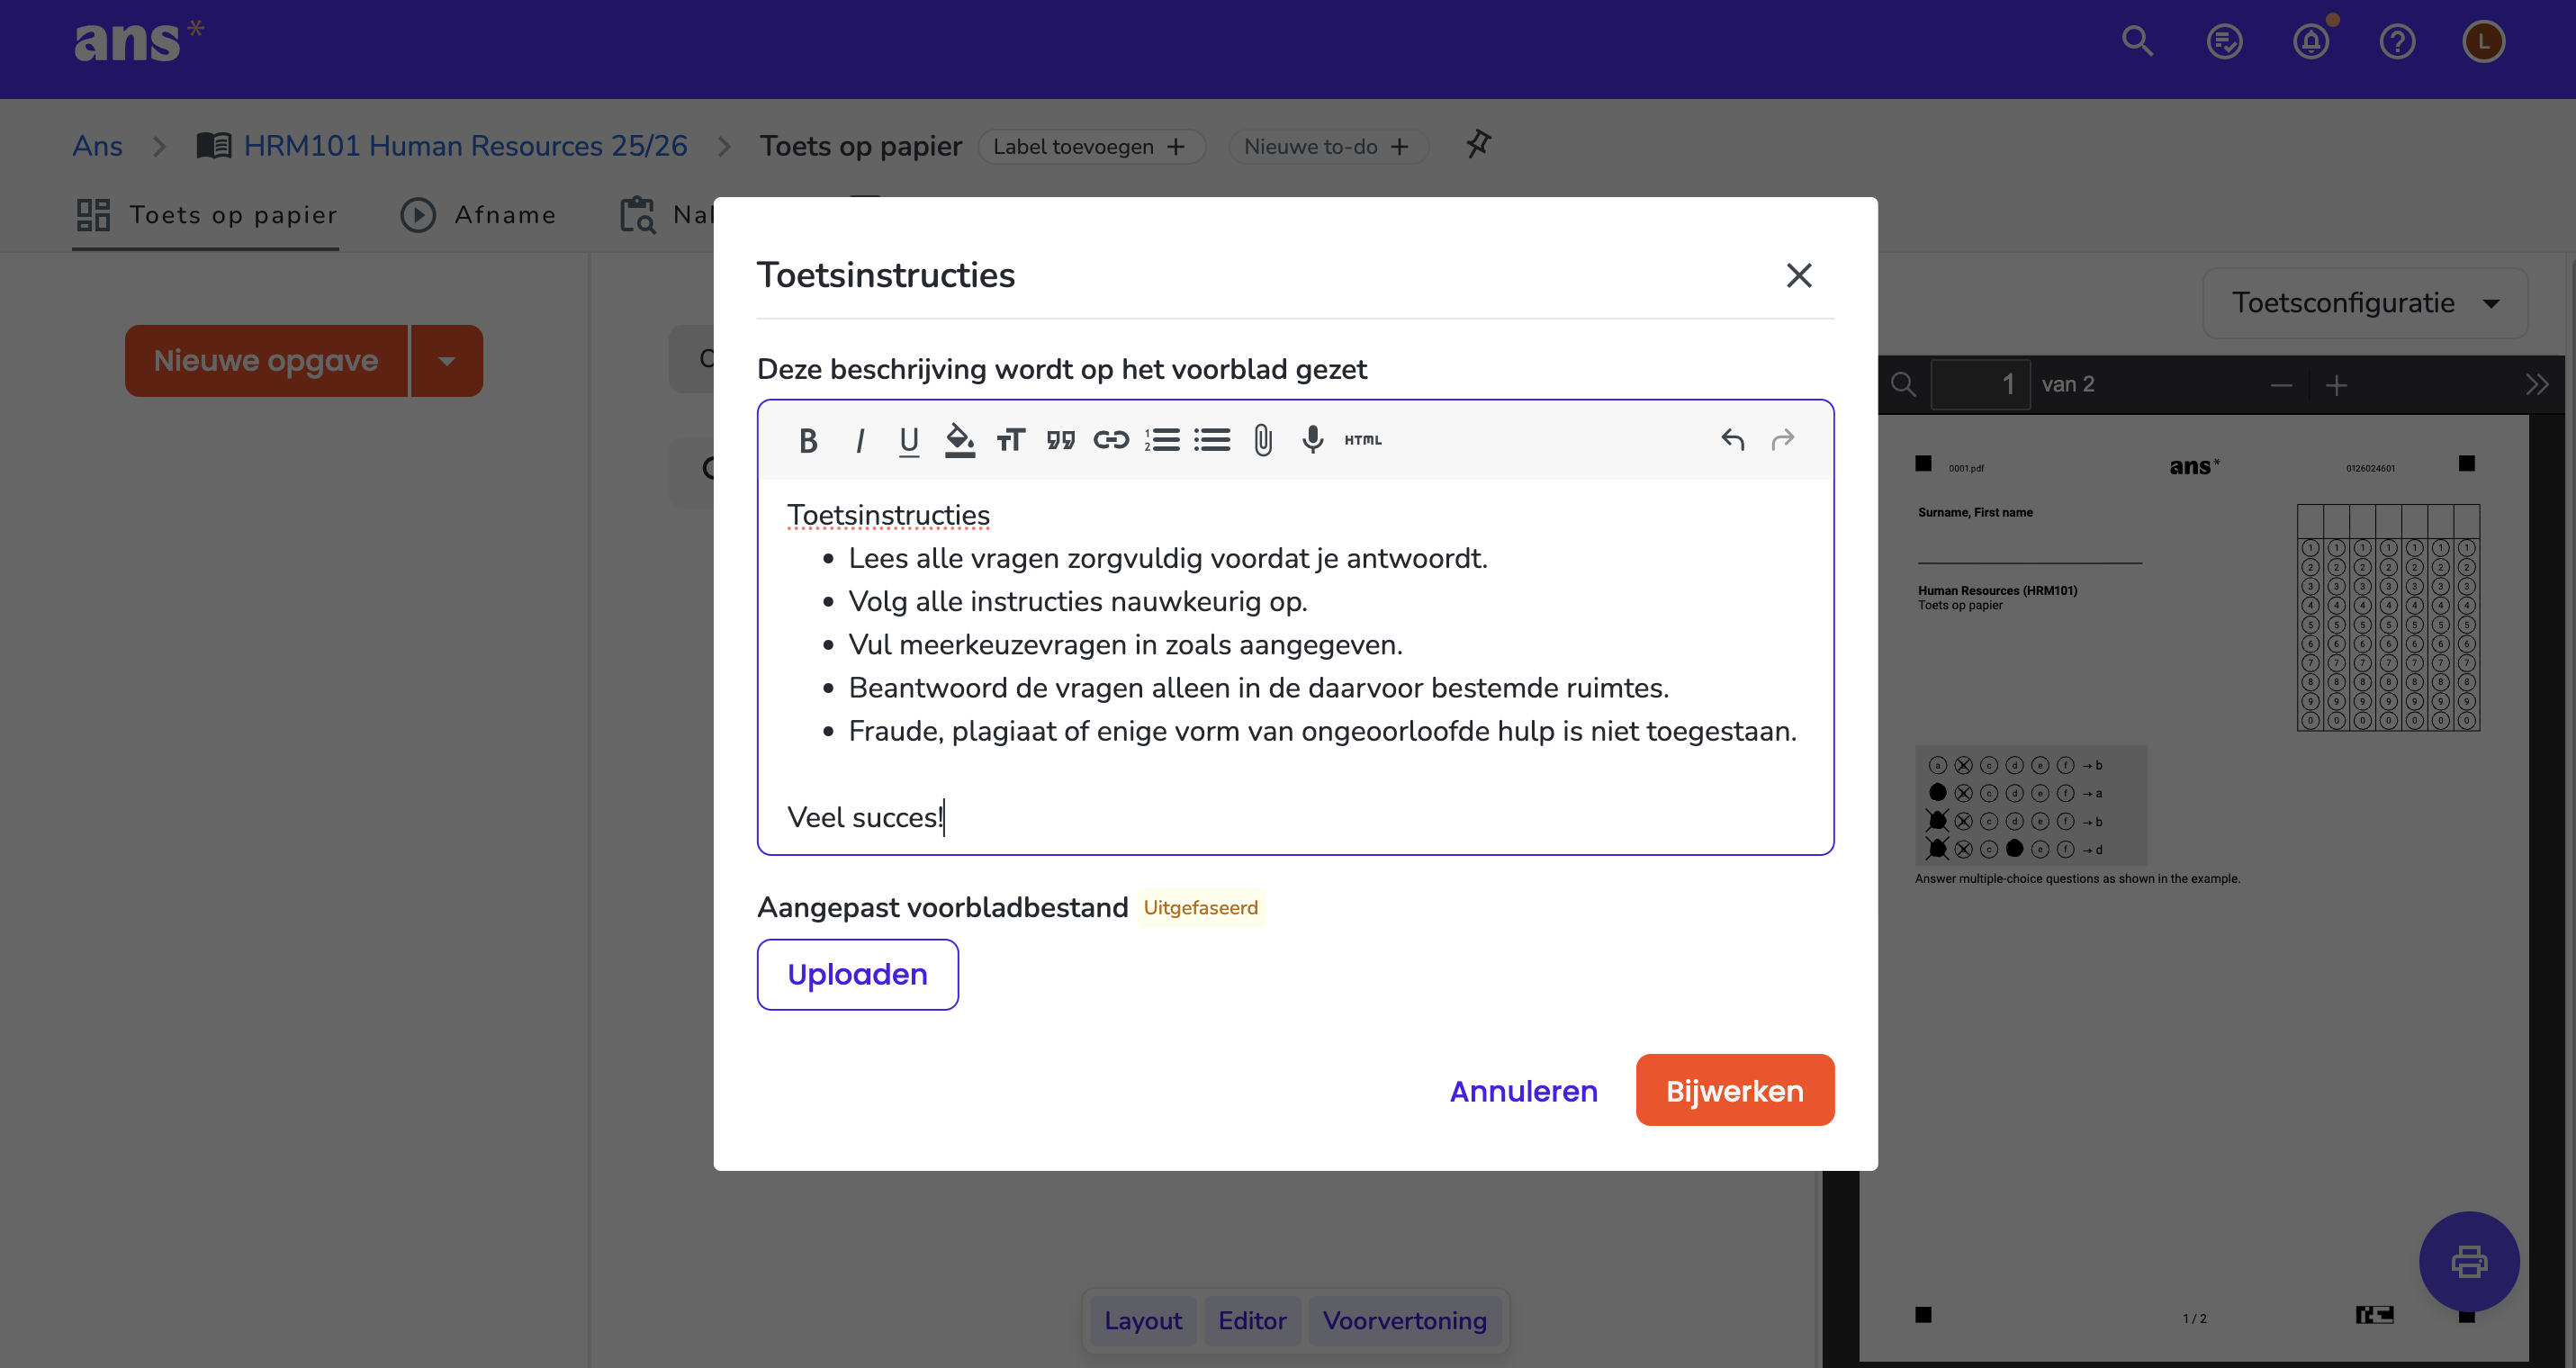Click the 'Volg alle instructies nauwkeurig op.' bullet
The image size is (2576, 1368).
click(x=1078, y=601)
